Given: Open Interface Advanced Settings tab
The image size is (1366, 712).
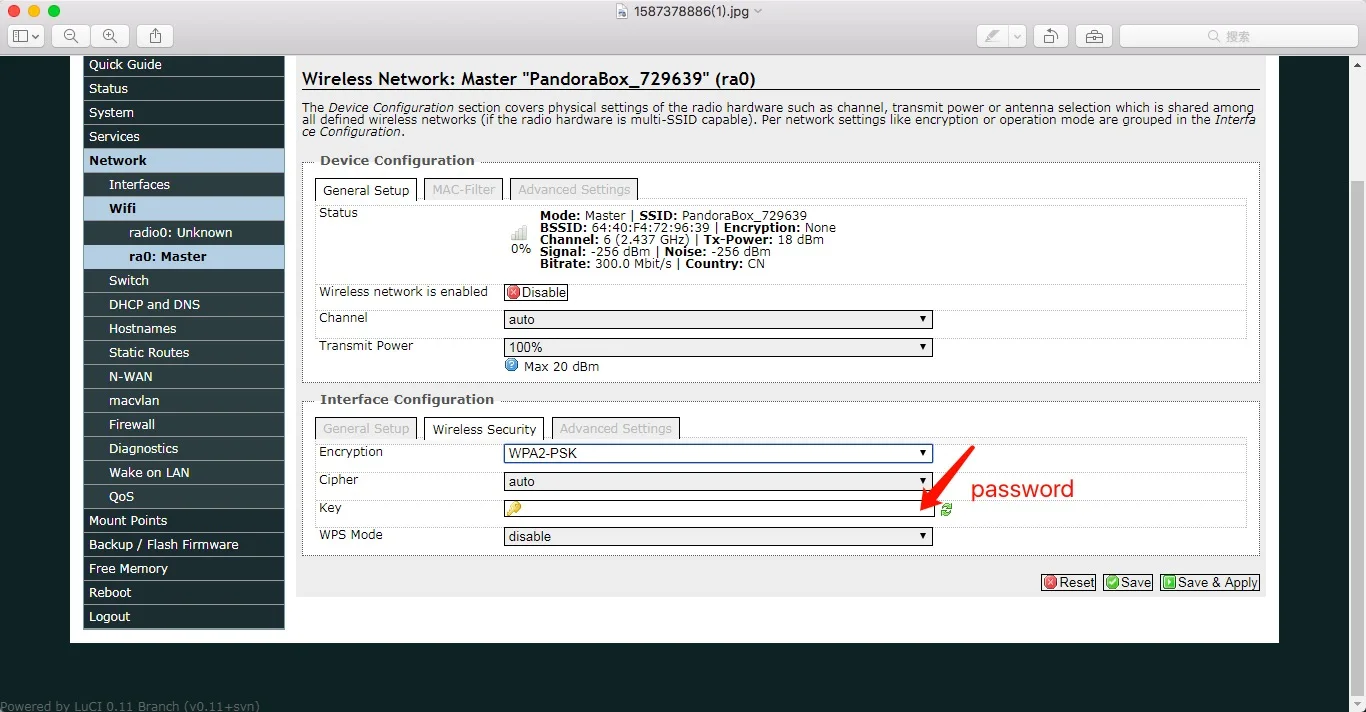Looking at the screenshot, I should click(616, 428).
